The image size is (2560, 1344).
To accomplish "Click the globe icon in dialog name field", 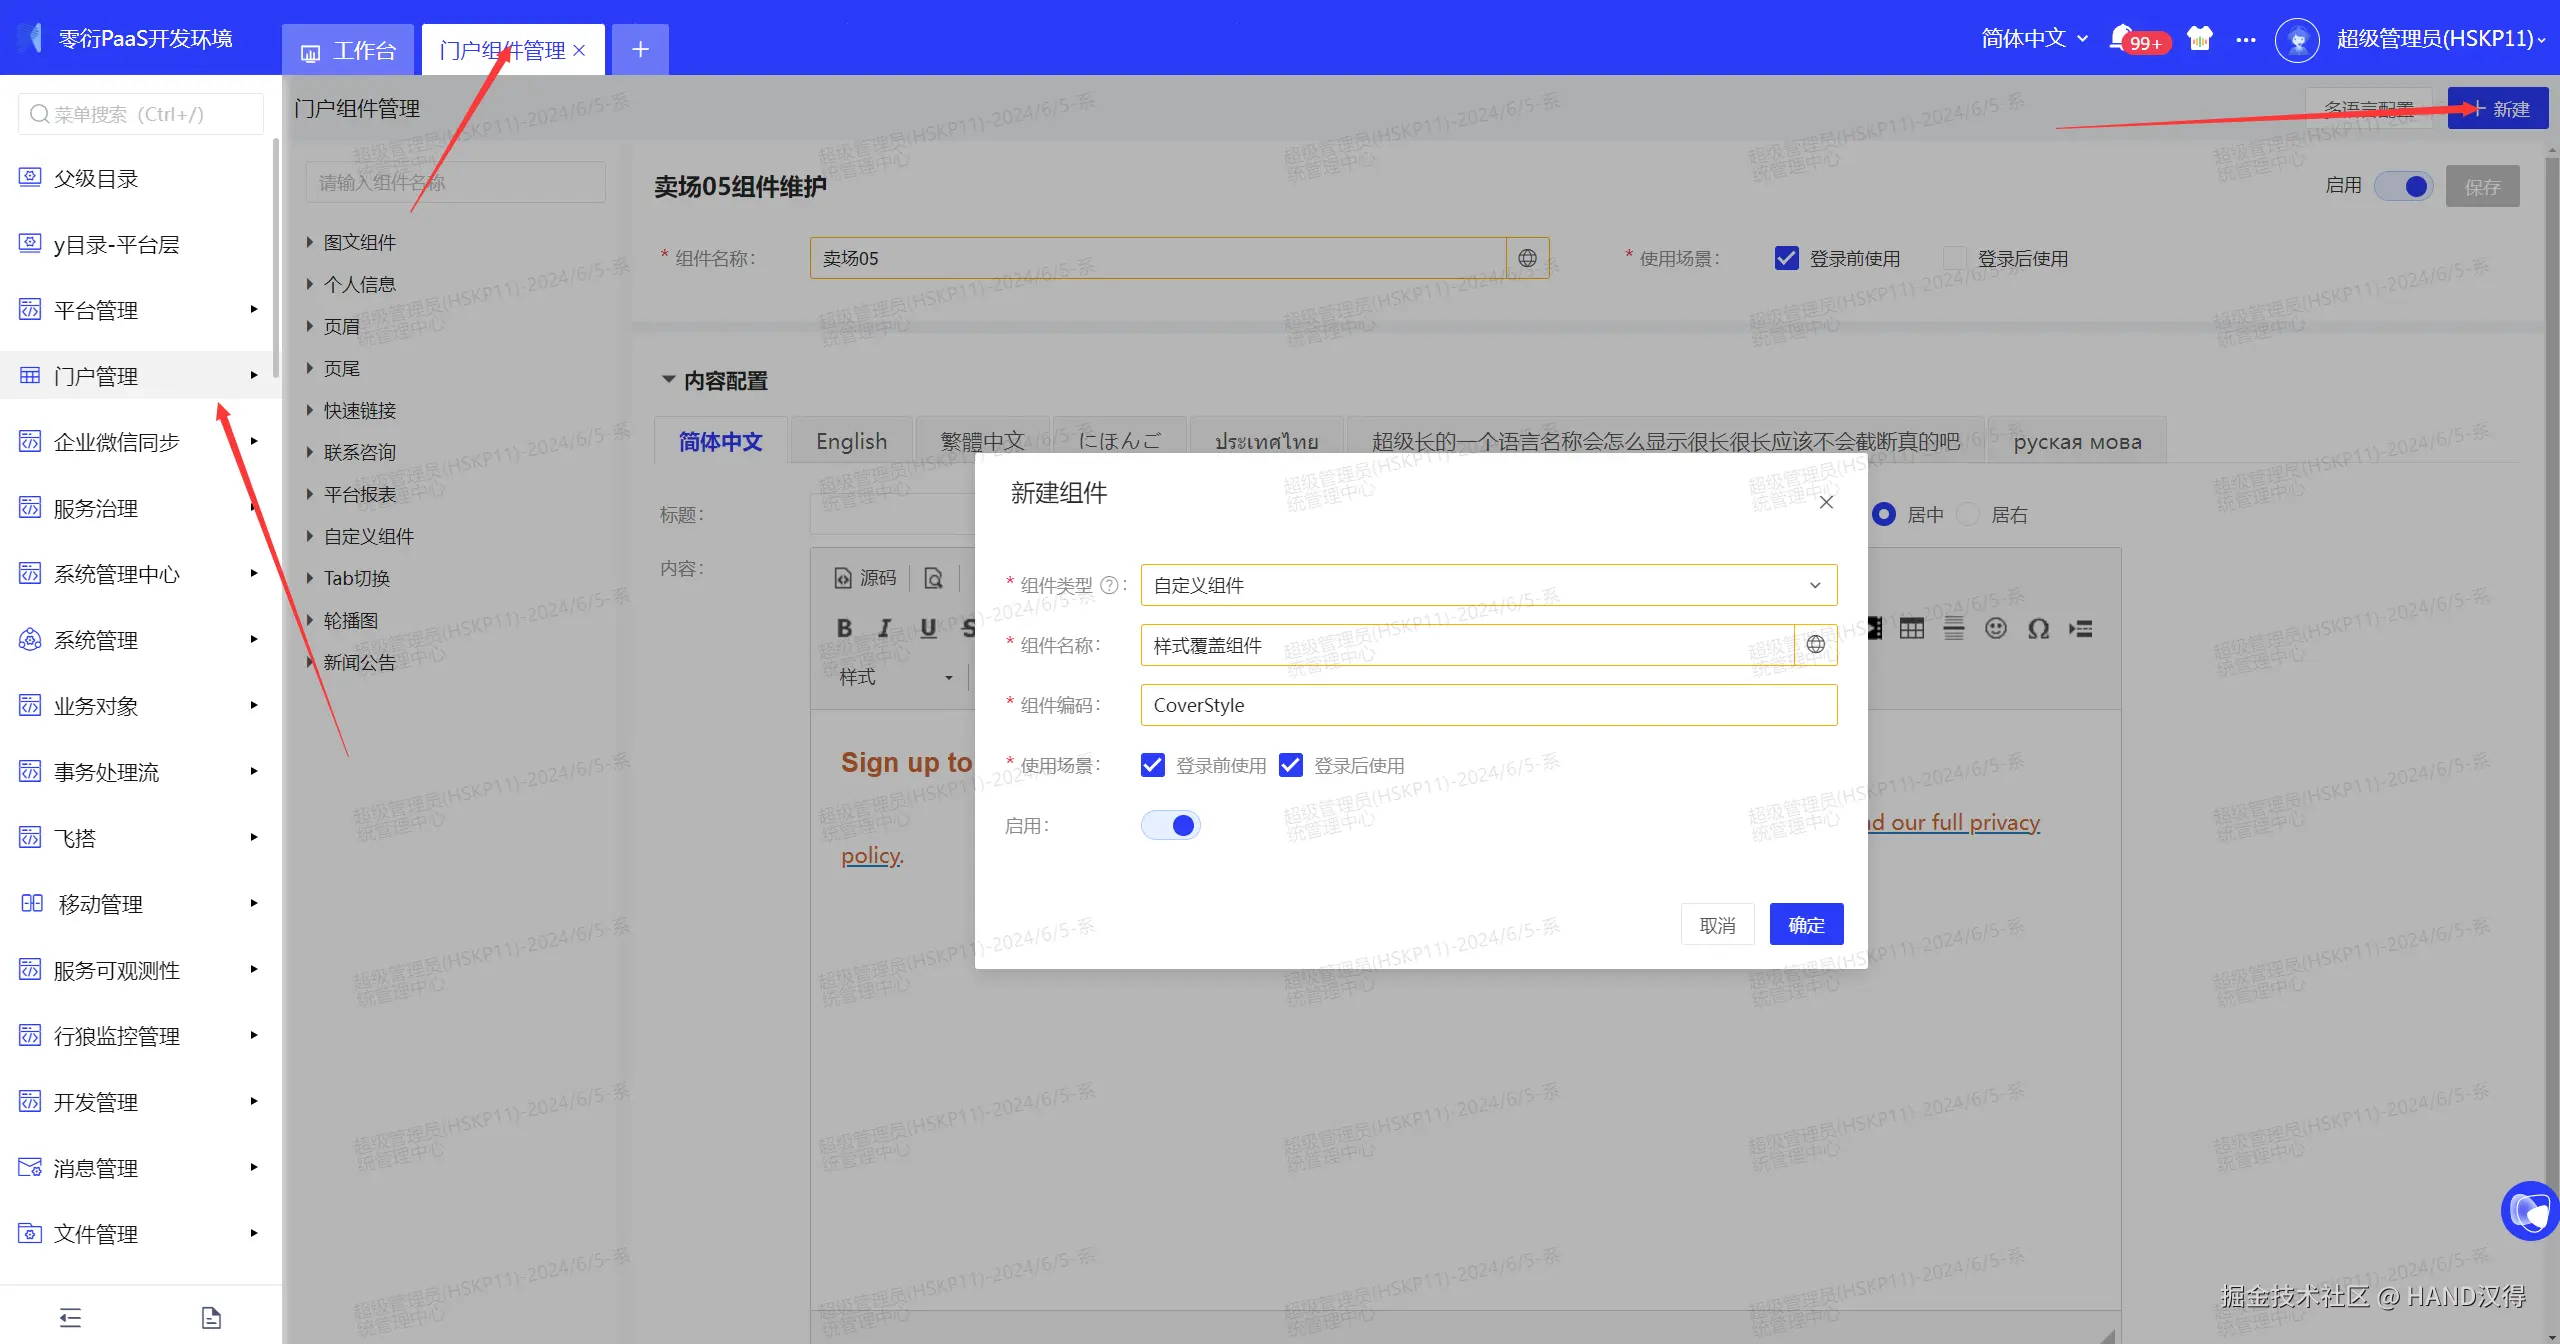I will coord(1815,645).
